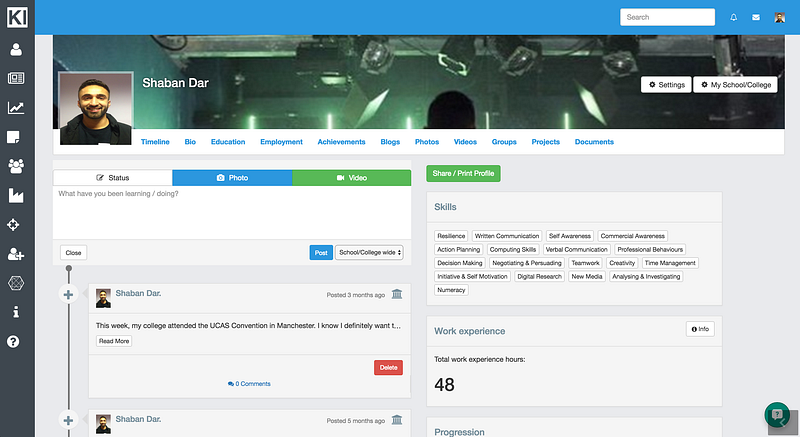Click the plus icon beside the 5 months ago post
This screenshot has width=800, height=437.
click(x=68, y=420)
